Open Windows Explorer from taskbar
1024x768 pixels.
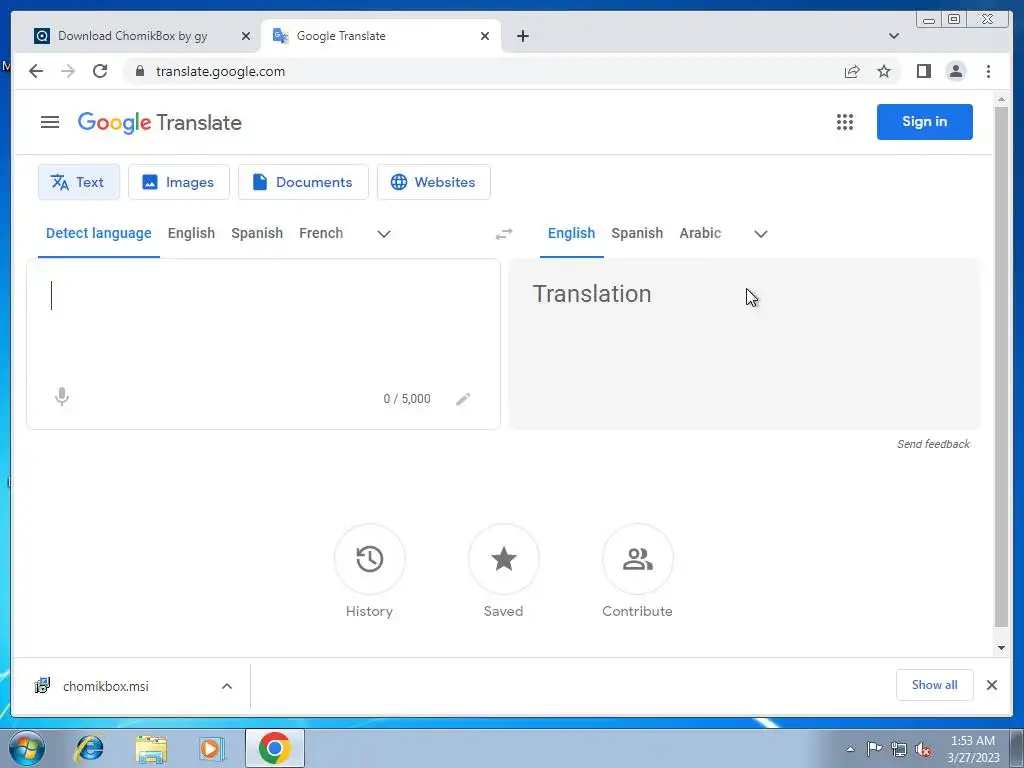coord(151,748)
